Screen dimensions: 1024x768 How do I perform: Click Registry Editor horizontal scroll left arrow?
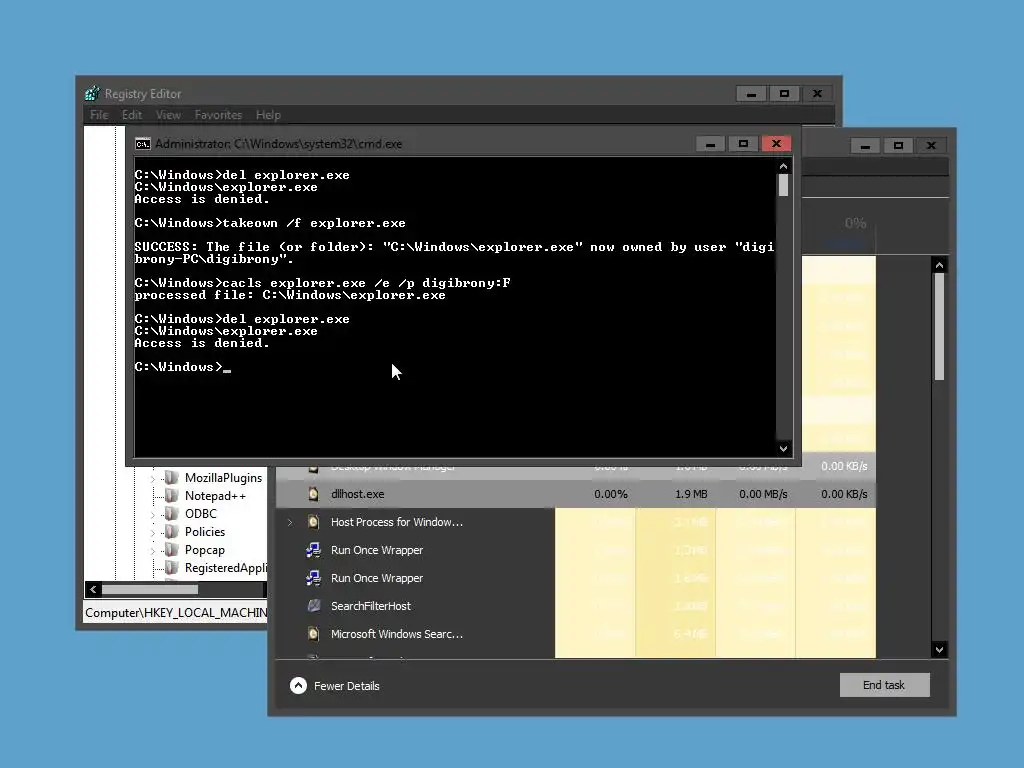point(93,590)
